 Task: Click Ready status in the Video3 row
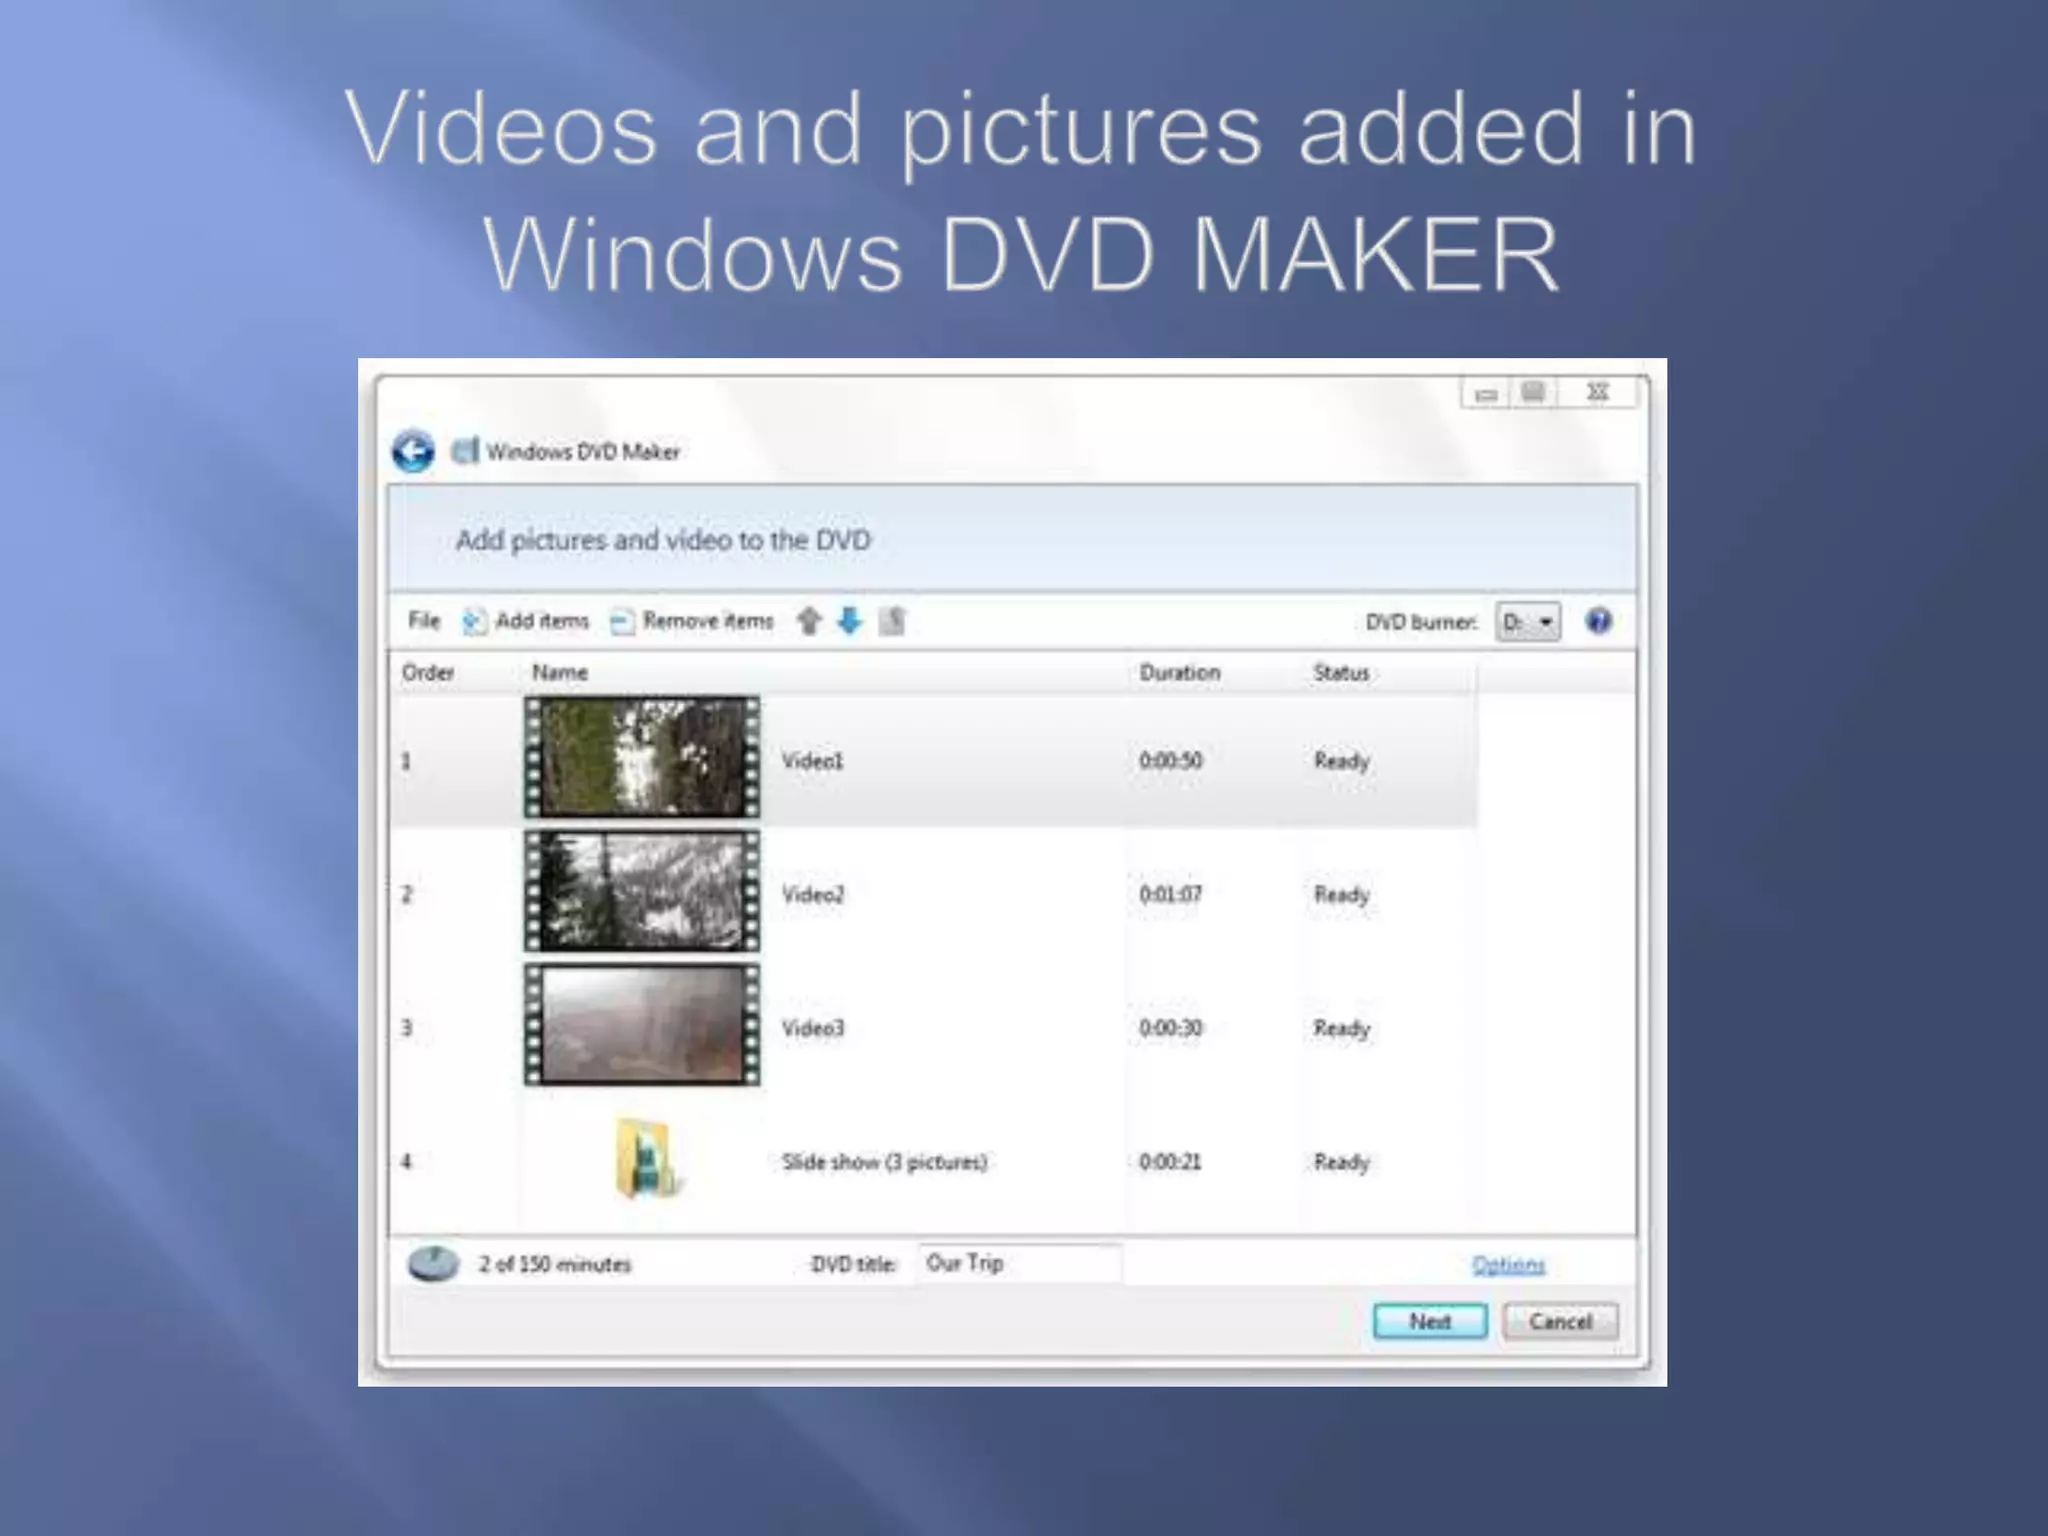tap(1341, 1029)
